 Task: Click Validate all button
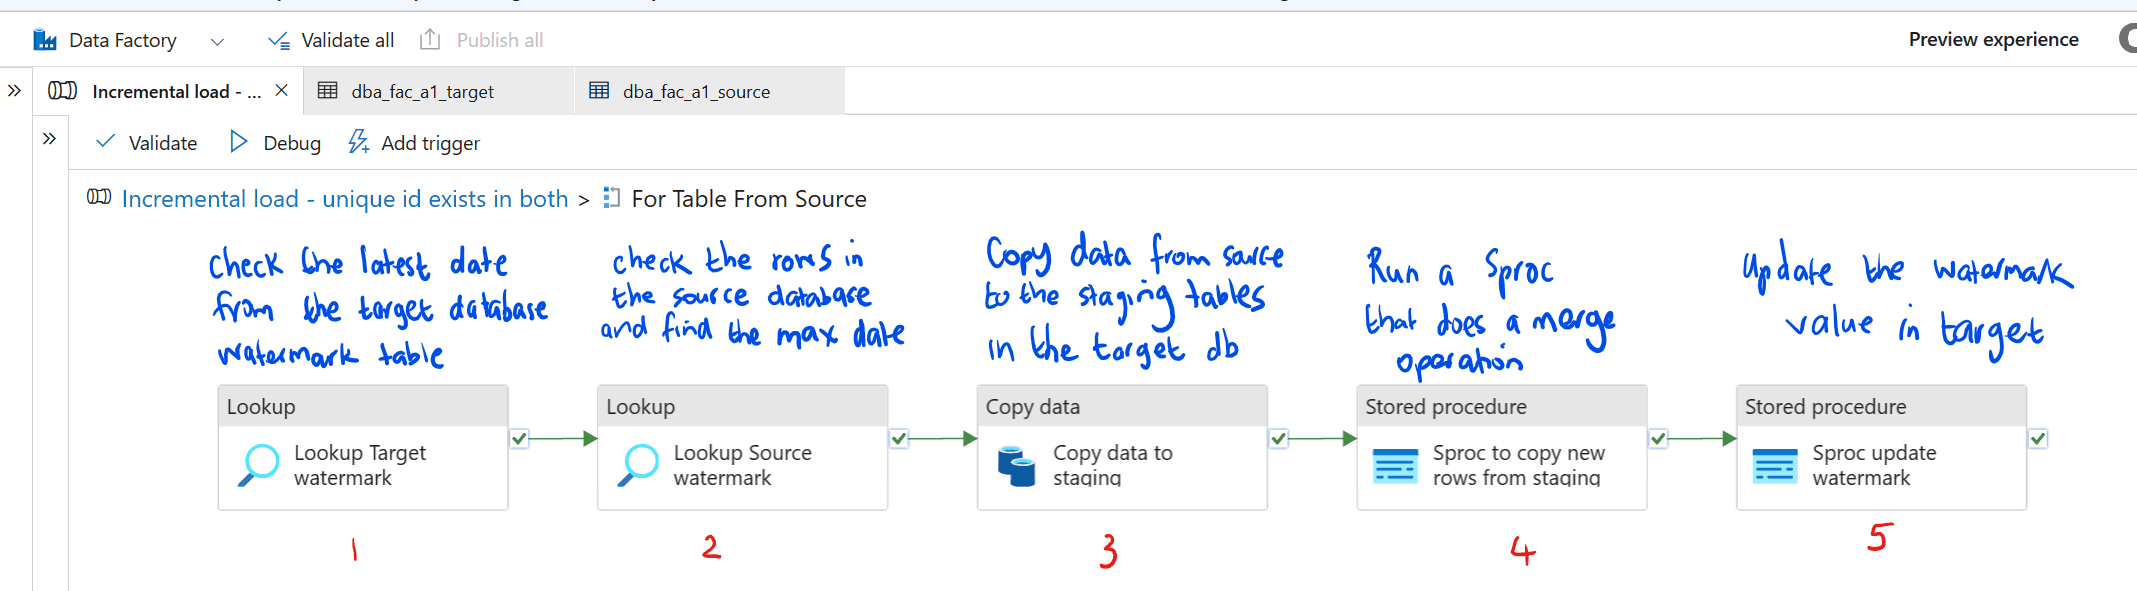(331, 40)
